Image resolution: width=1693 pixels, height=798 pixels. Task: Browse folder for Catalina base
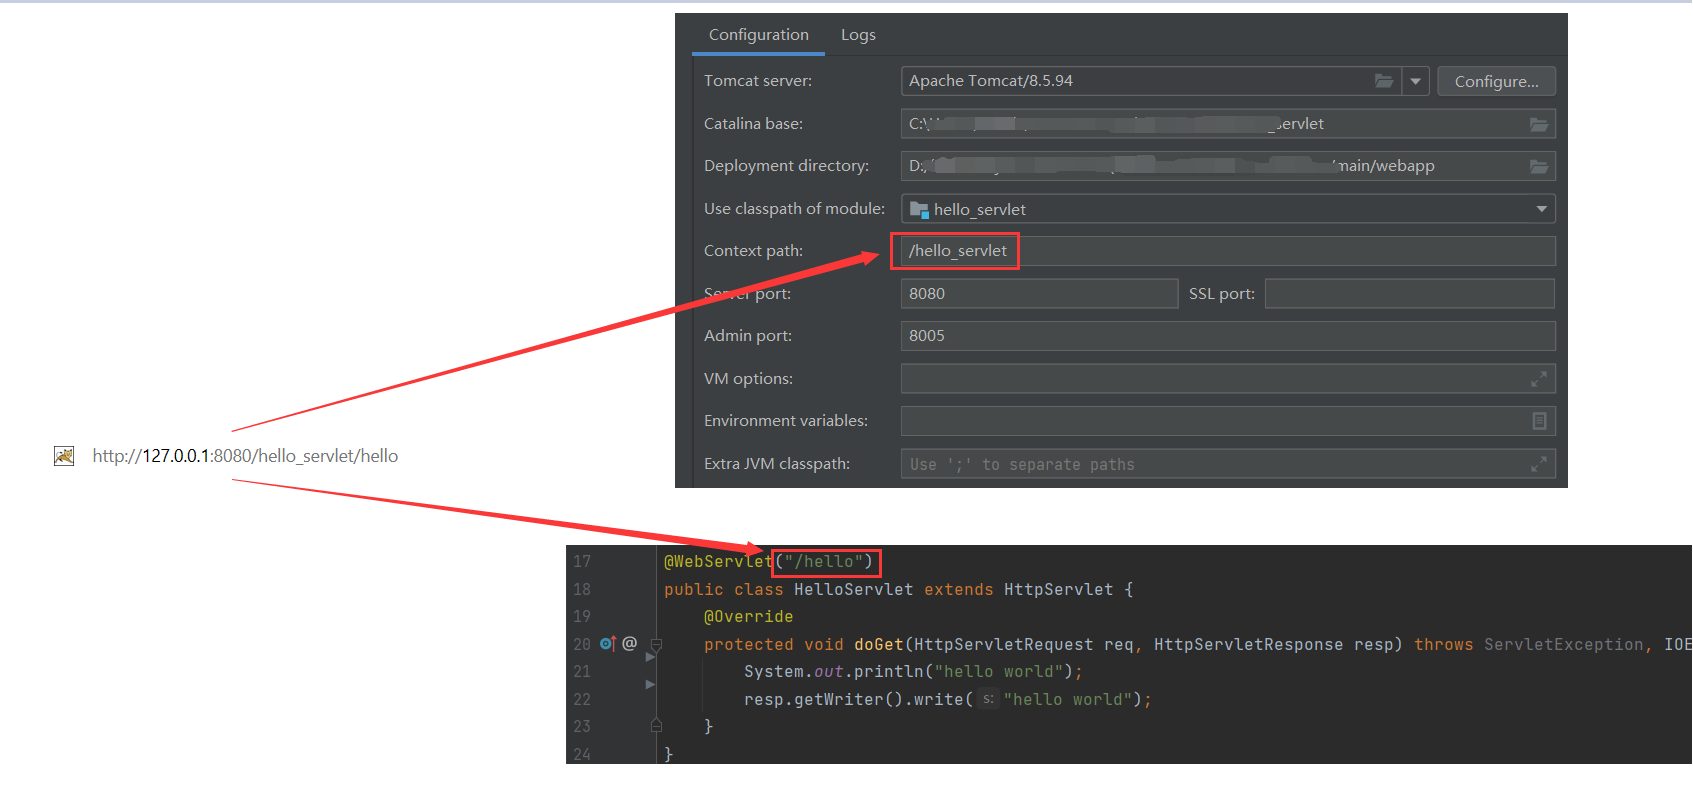coord(1539,124)
